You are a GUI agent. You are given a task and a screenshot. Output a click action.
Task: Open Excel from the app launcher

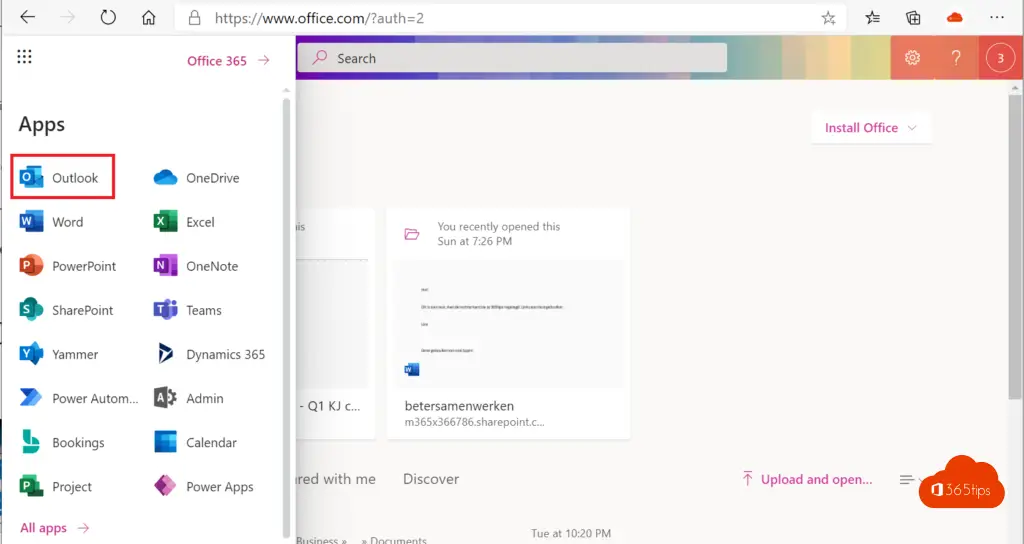184,222
